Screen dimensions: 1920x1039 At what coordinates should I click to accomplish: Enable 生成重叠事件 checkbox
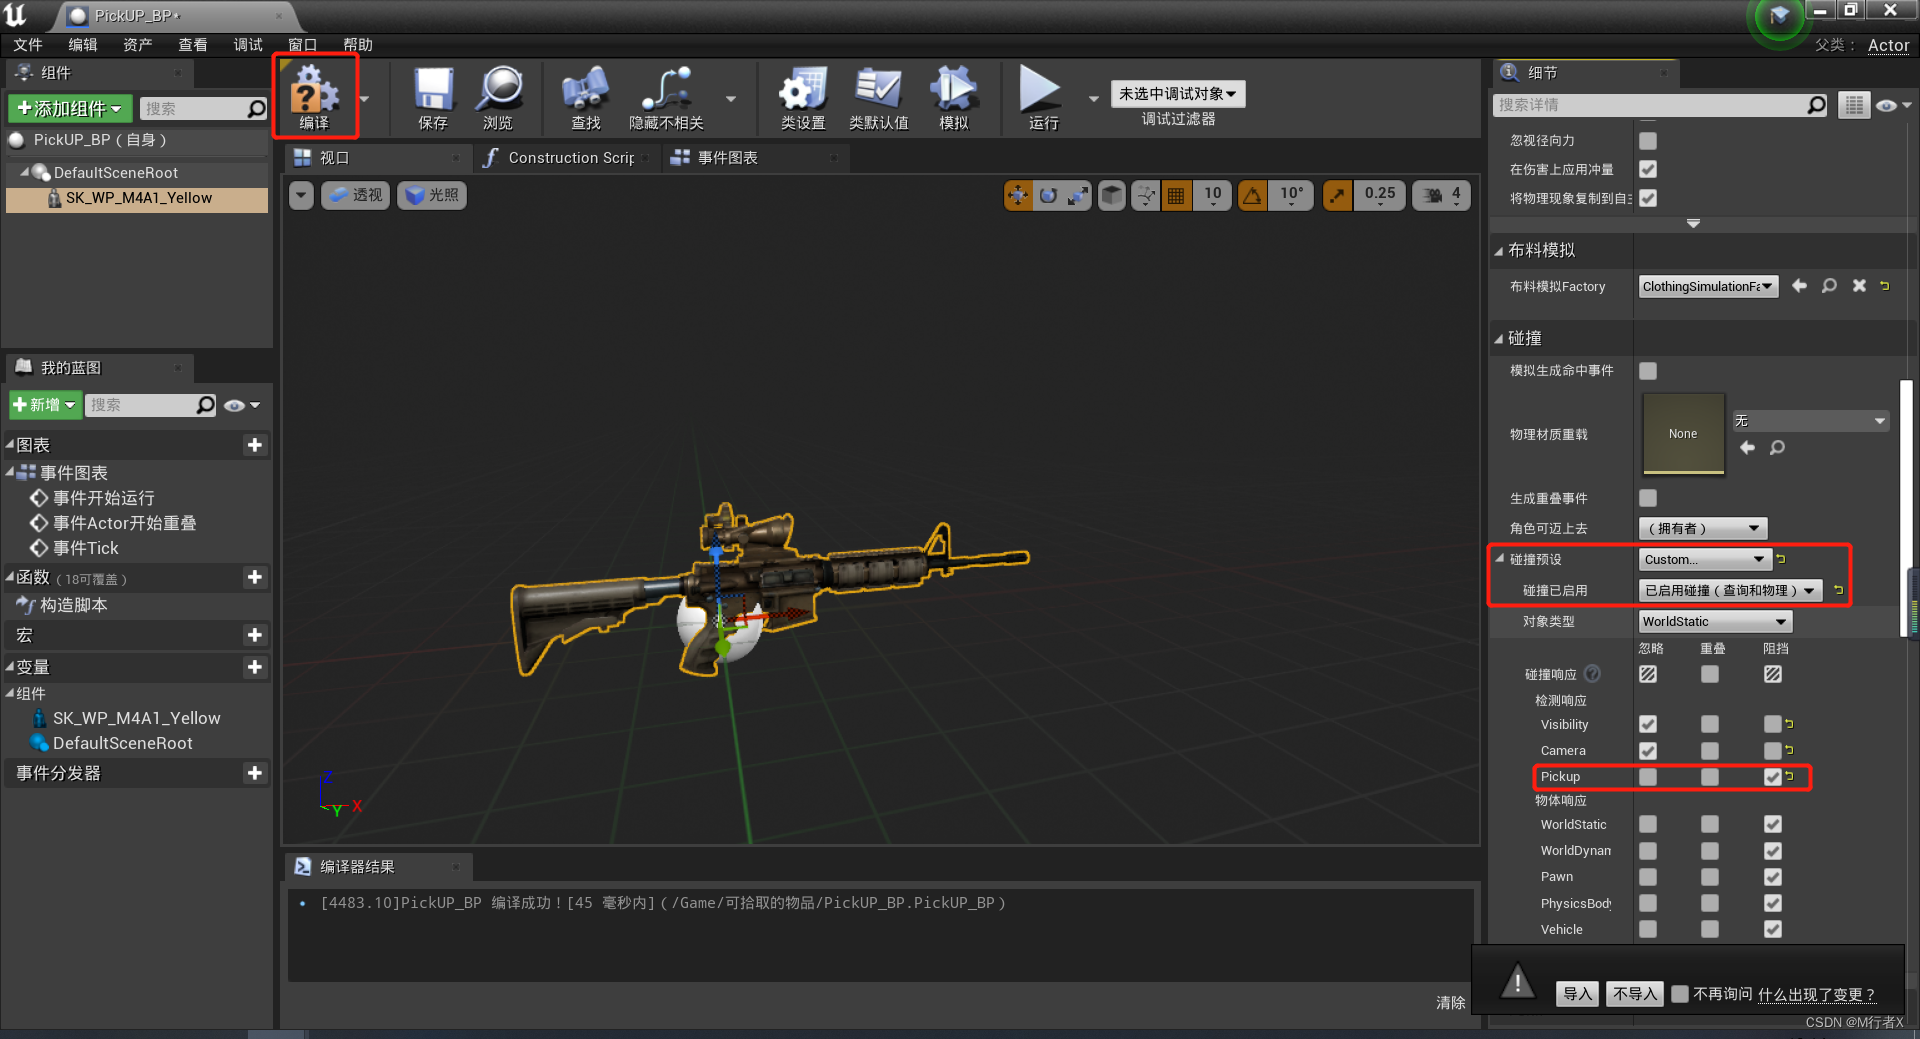click(x=1648, y=498)
